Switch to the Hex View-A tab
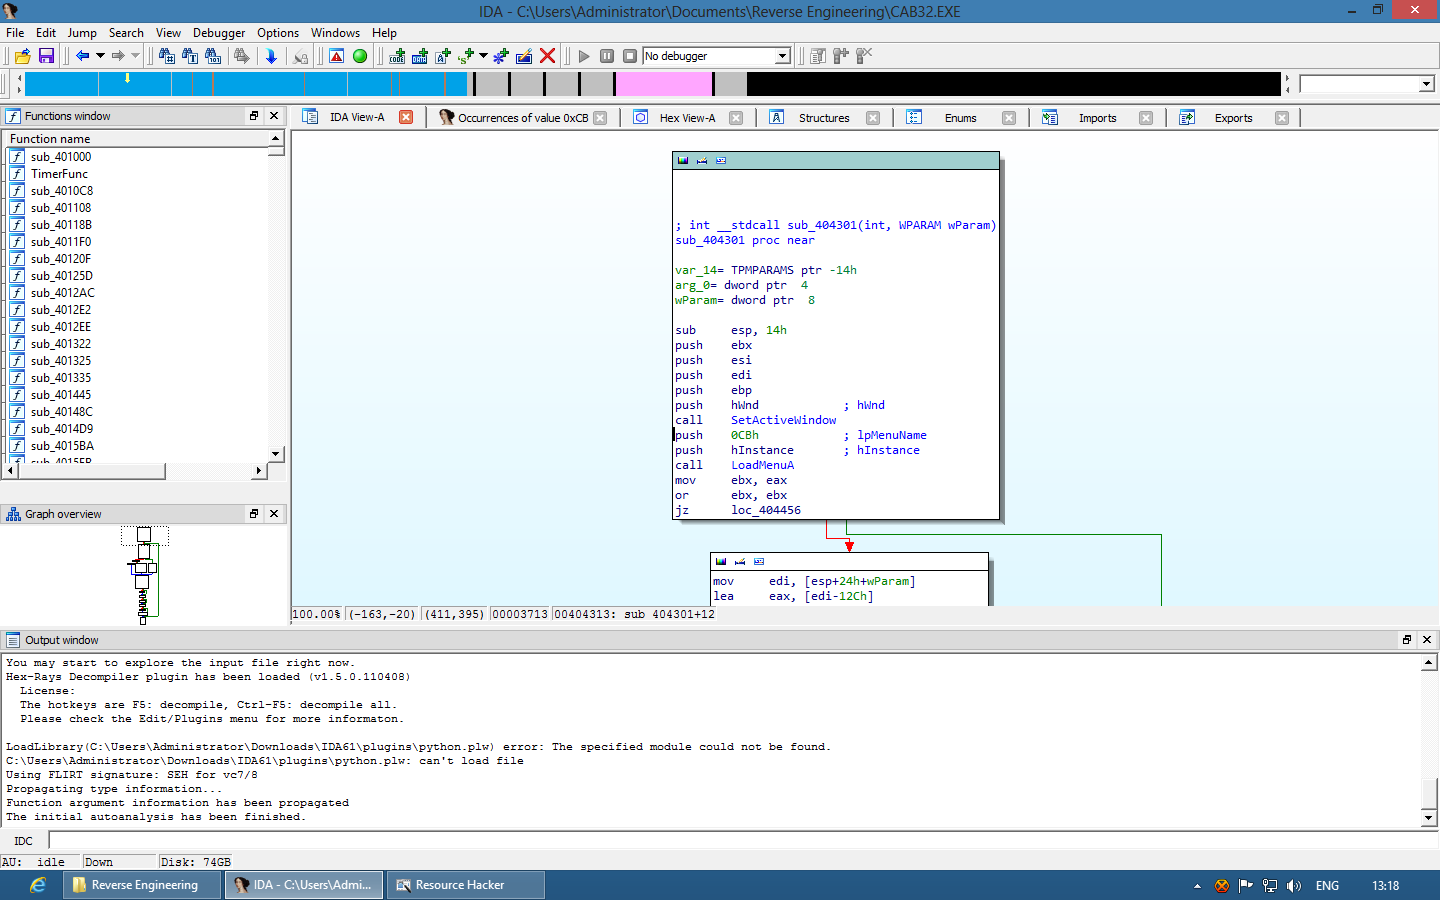The height and width of the screenshot is (900, 1440). click(x=687, y=118)
